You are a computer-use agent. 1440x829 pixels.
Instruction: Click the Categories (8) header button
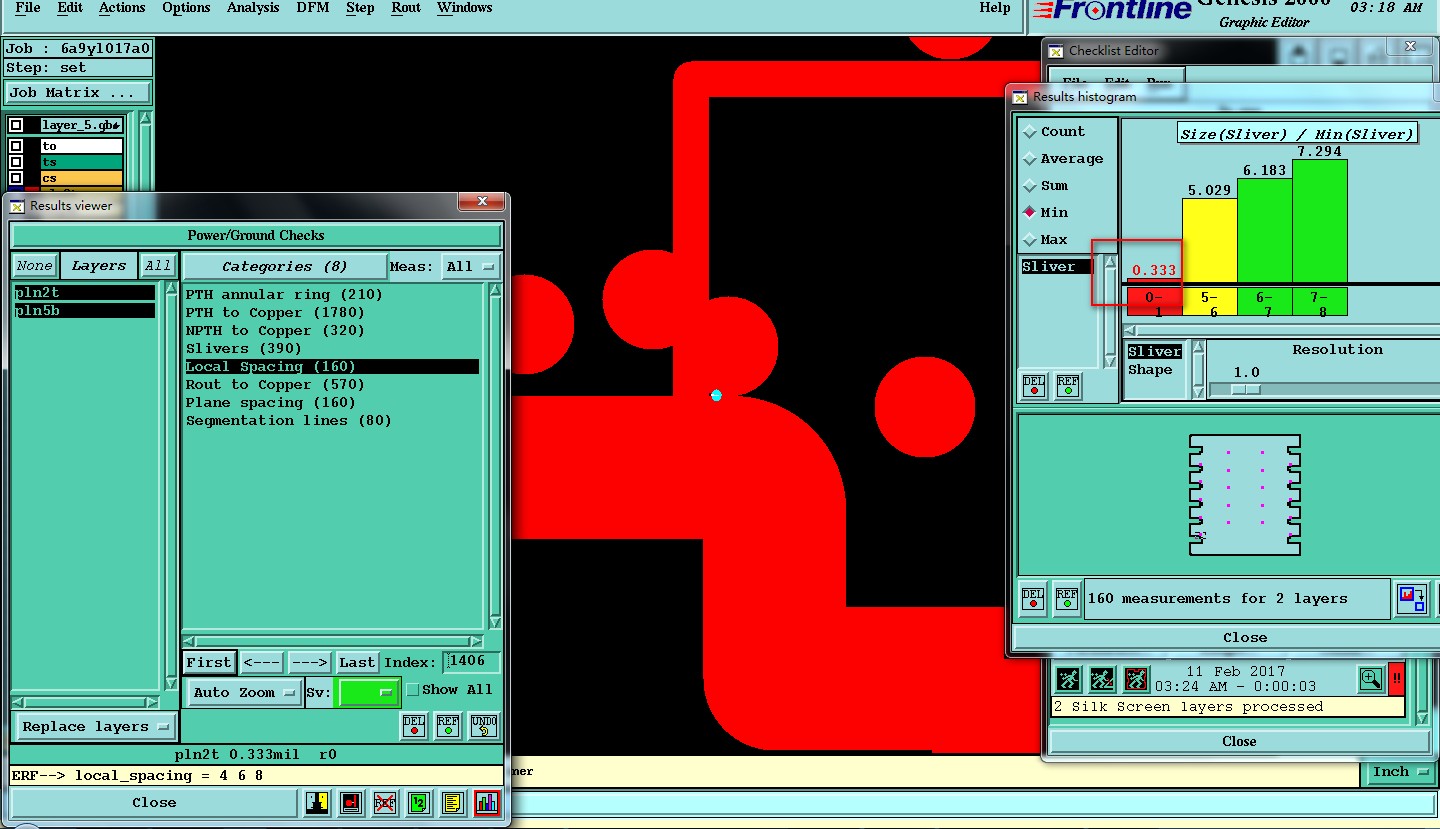[x=285, y=266]
